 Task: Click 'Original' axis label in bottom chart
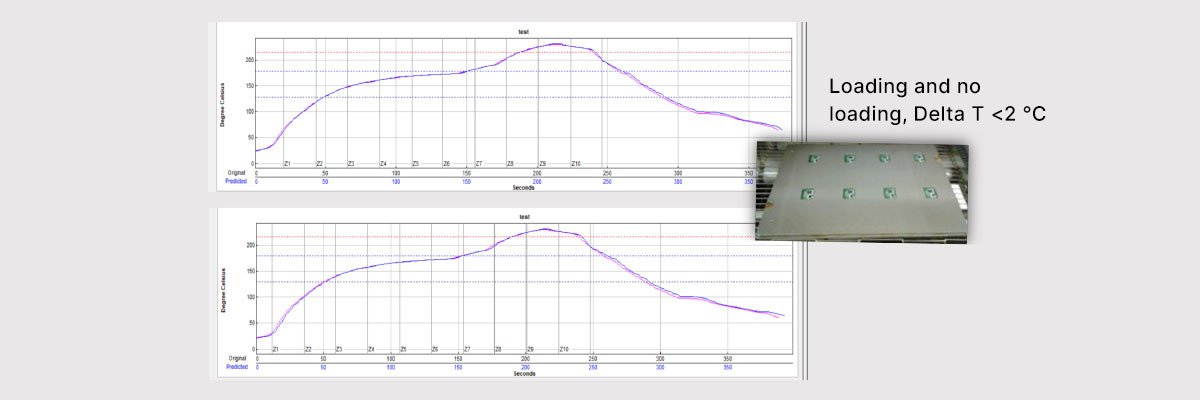(237, 358)
